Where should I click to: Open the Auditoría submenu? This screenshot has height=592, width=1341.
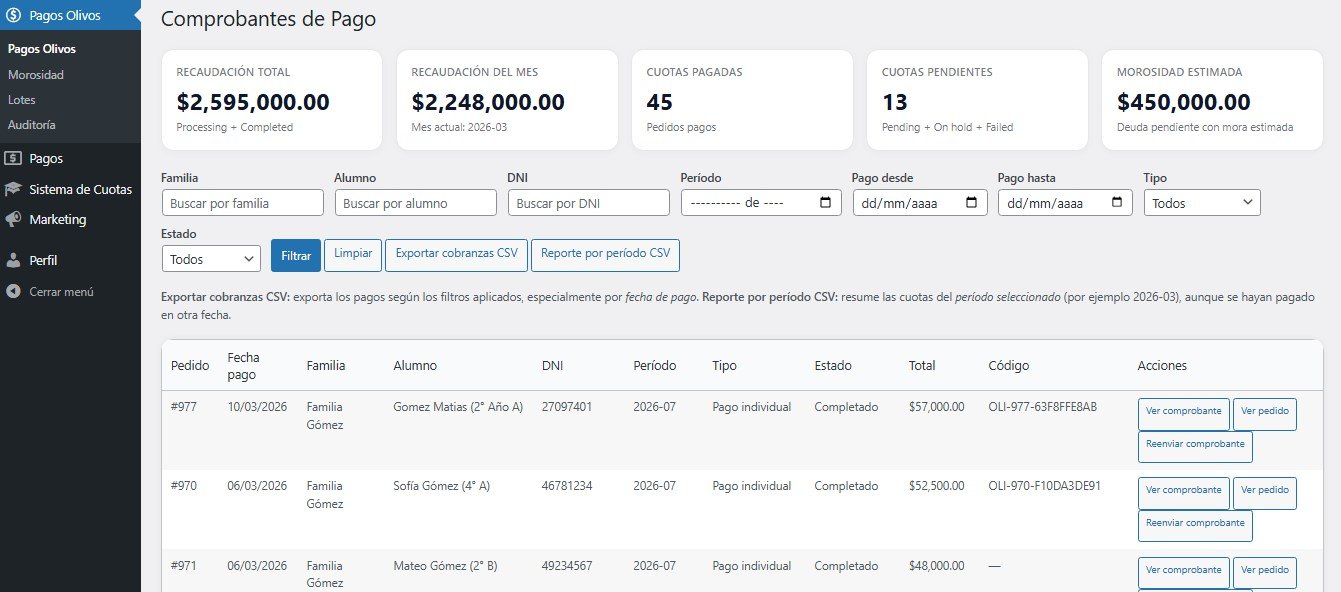[x=32, y=125]
